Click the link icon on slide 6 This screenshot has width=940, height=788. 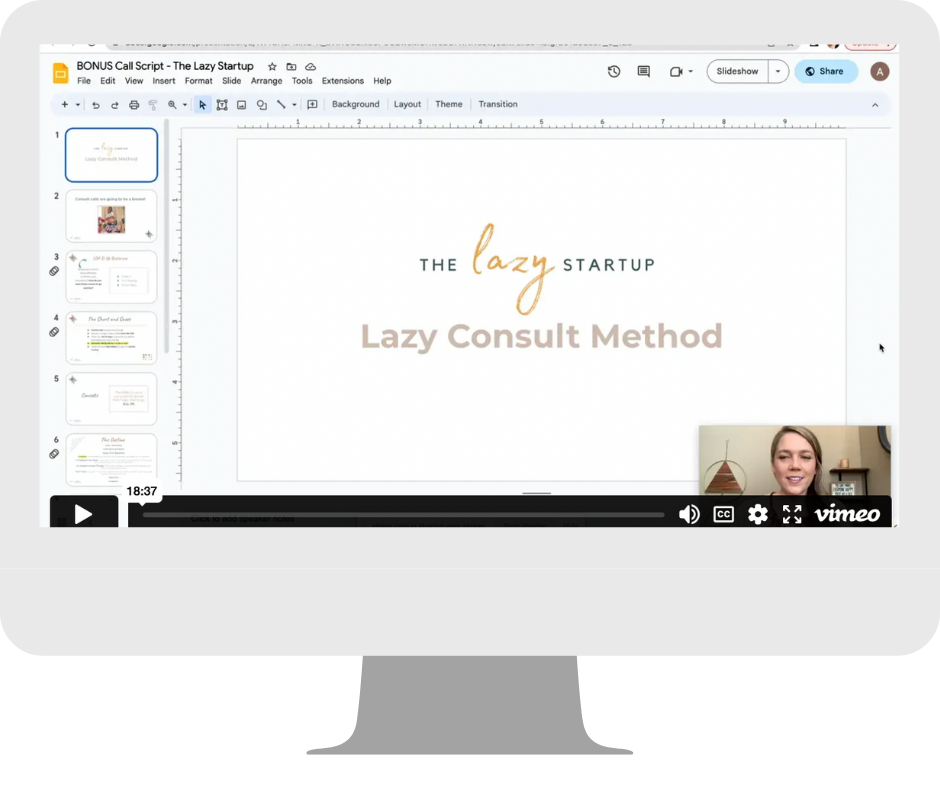click(x=54, y=454)
